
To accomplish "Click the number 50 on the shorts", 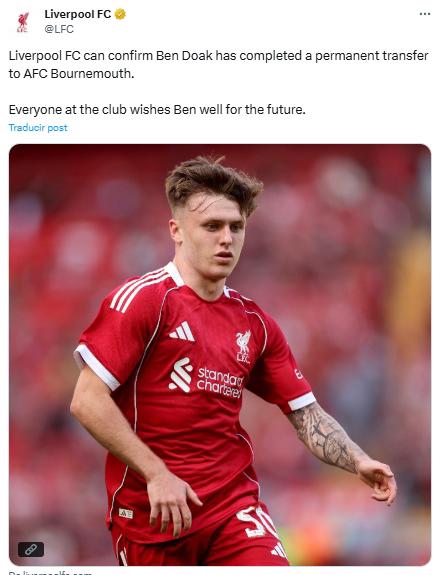I will click(x=256, y=522).
